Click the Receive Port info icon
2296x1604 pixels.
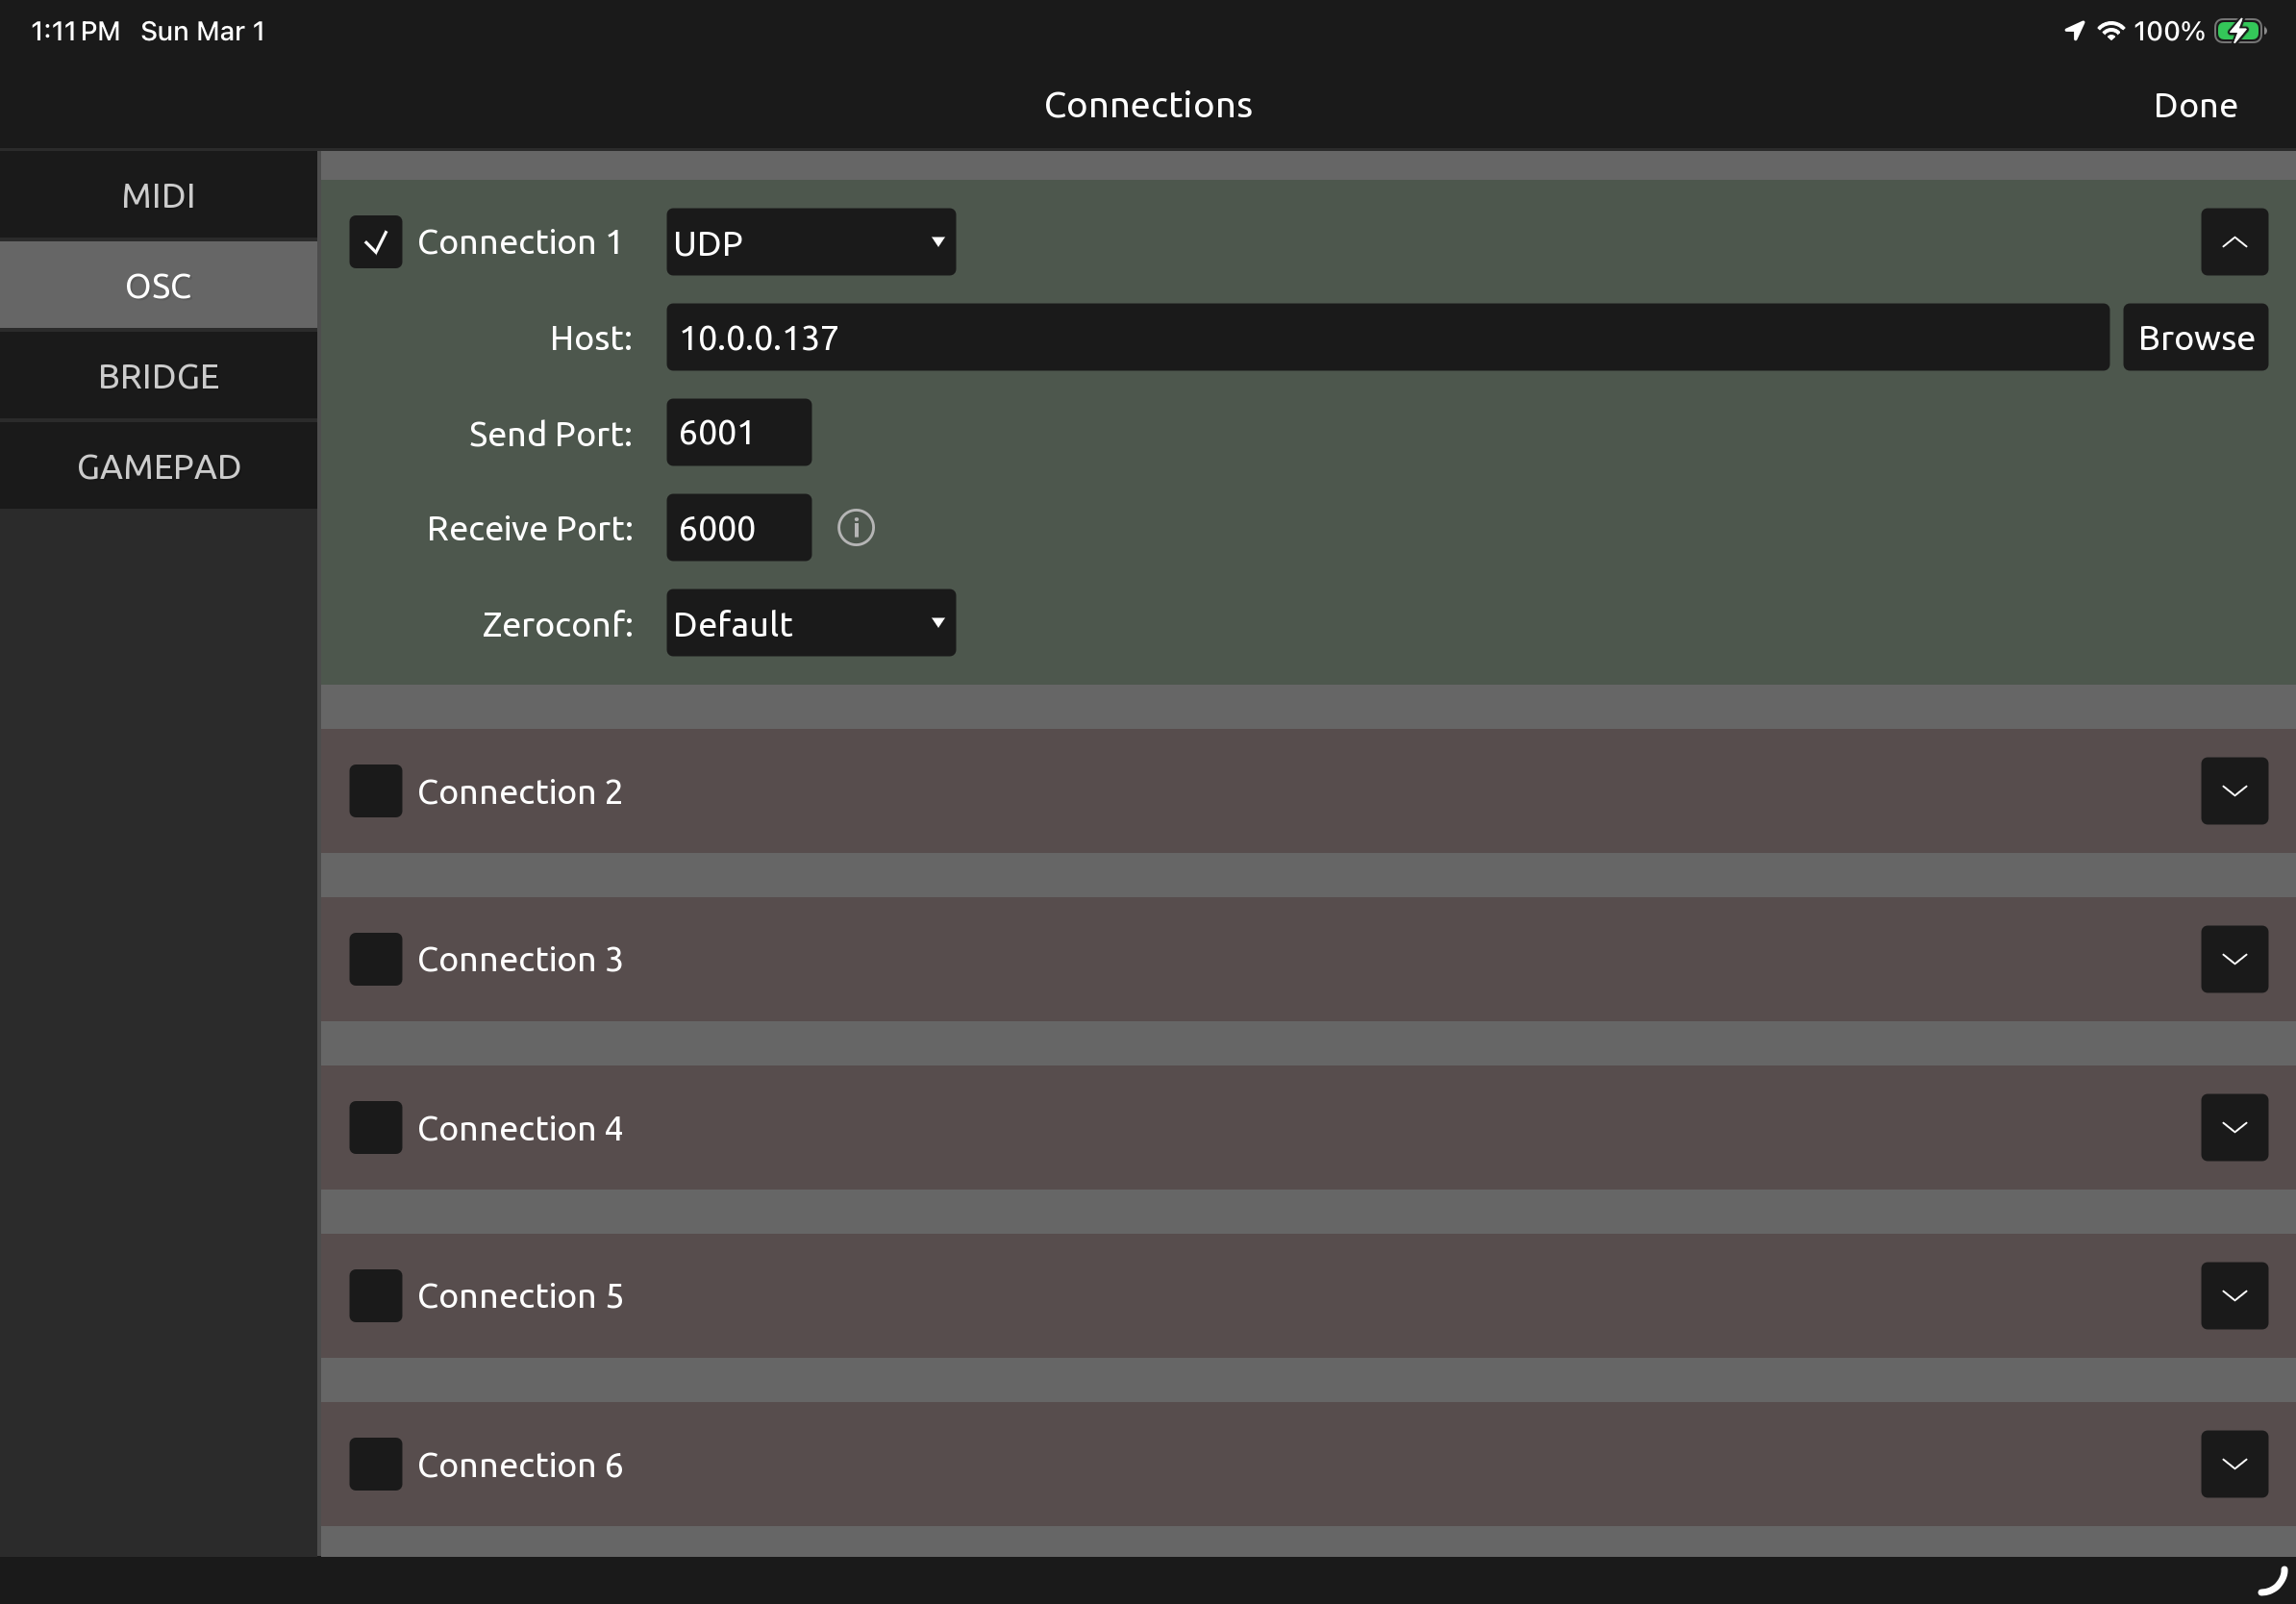[x=855, y=528]
